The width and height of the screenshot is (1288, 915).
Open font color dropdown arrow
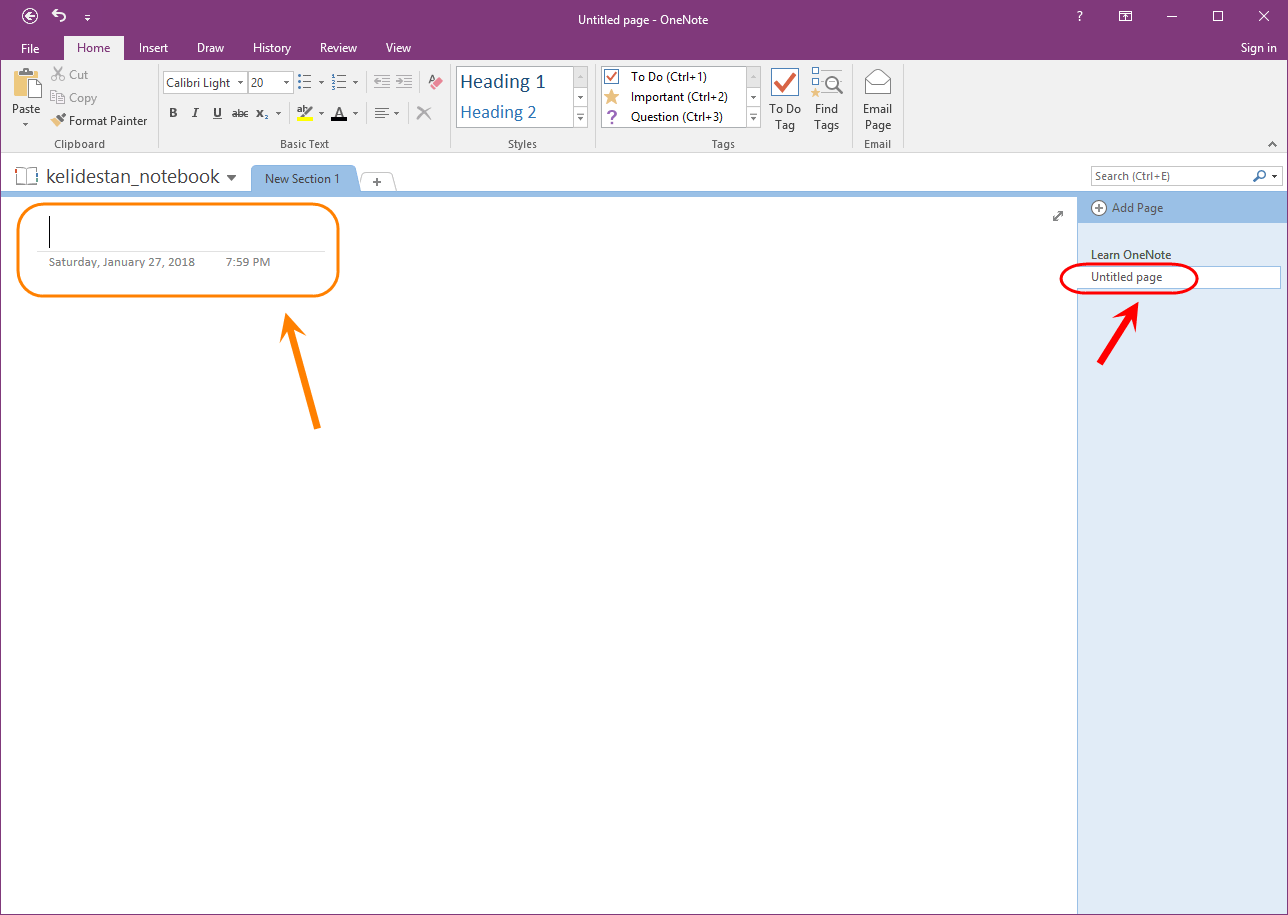tap(355, 113)
